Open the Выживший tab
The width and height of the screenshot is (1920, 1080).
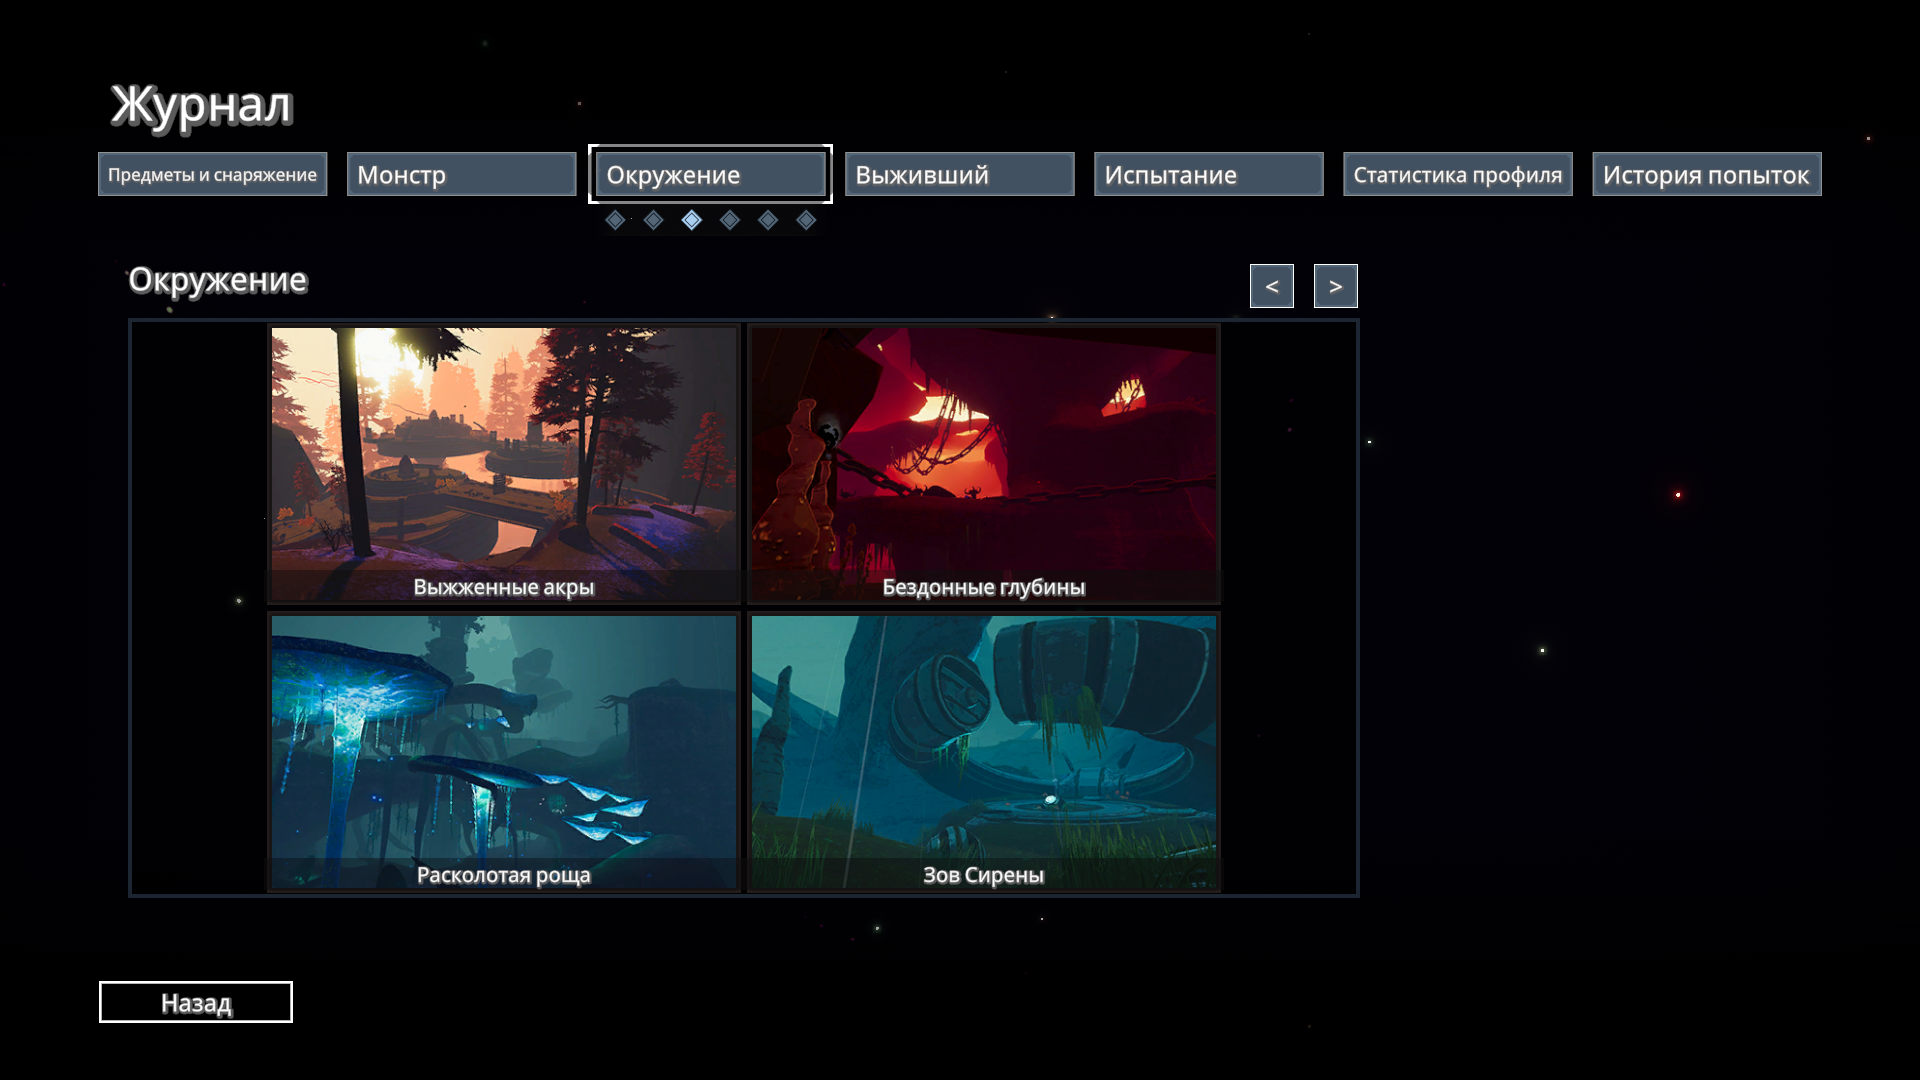pyautogui.click(x=959, y=175)
